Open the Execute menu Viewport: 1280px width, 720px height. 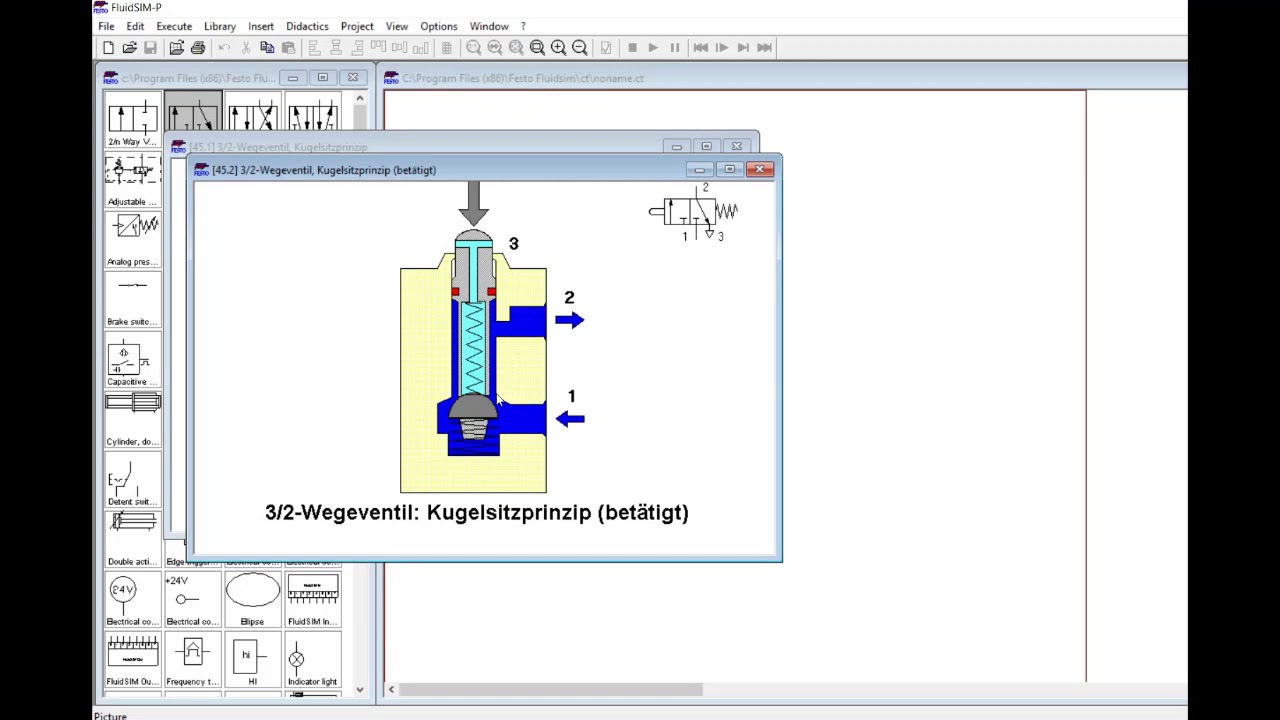(174, 26)
